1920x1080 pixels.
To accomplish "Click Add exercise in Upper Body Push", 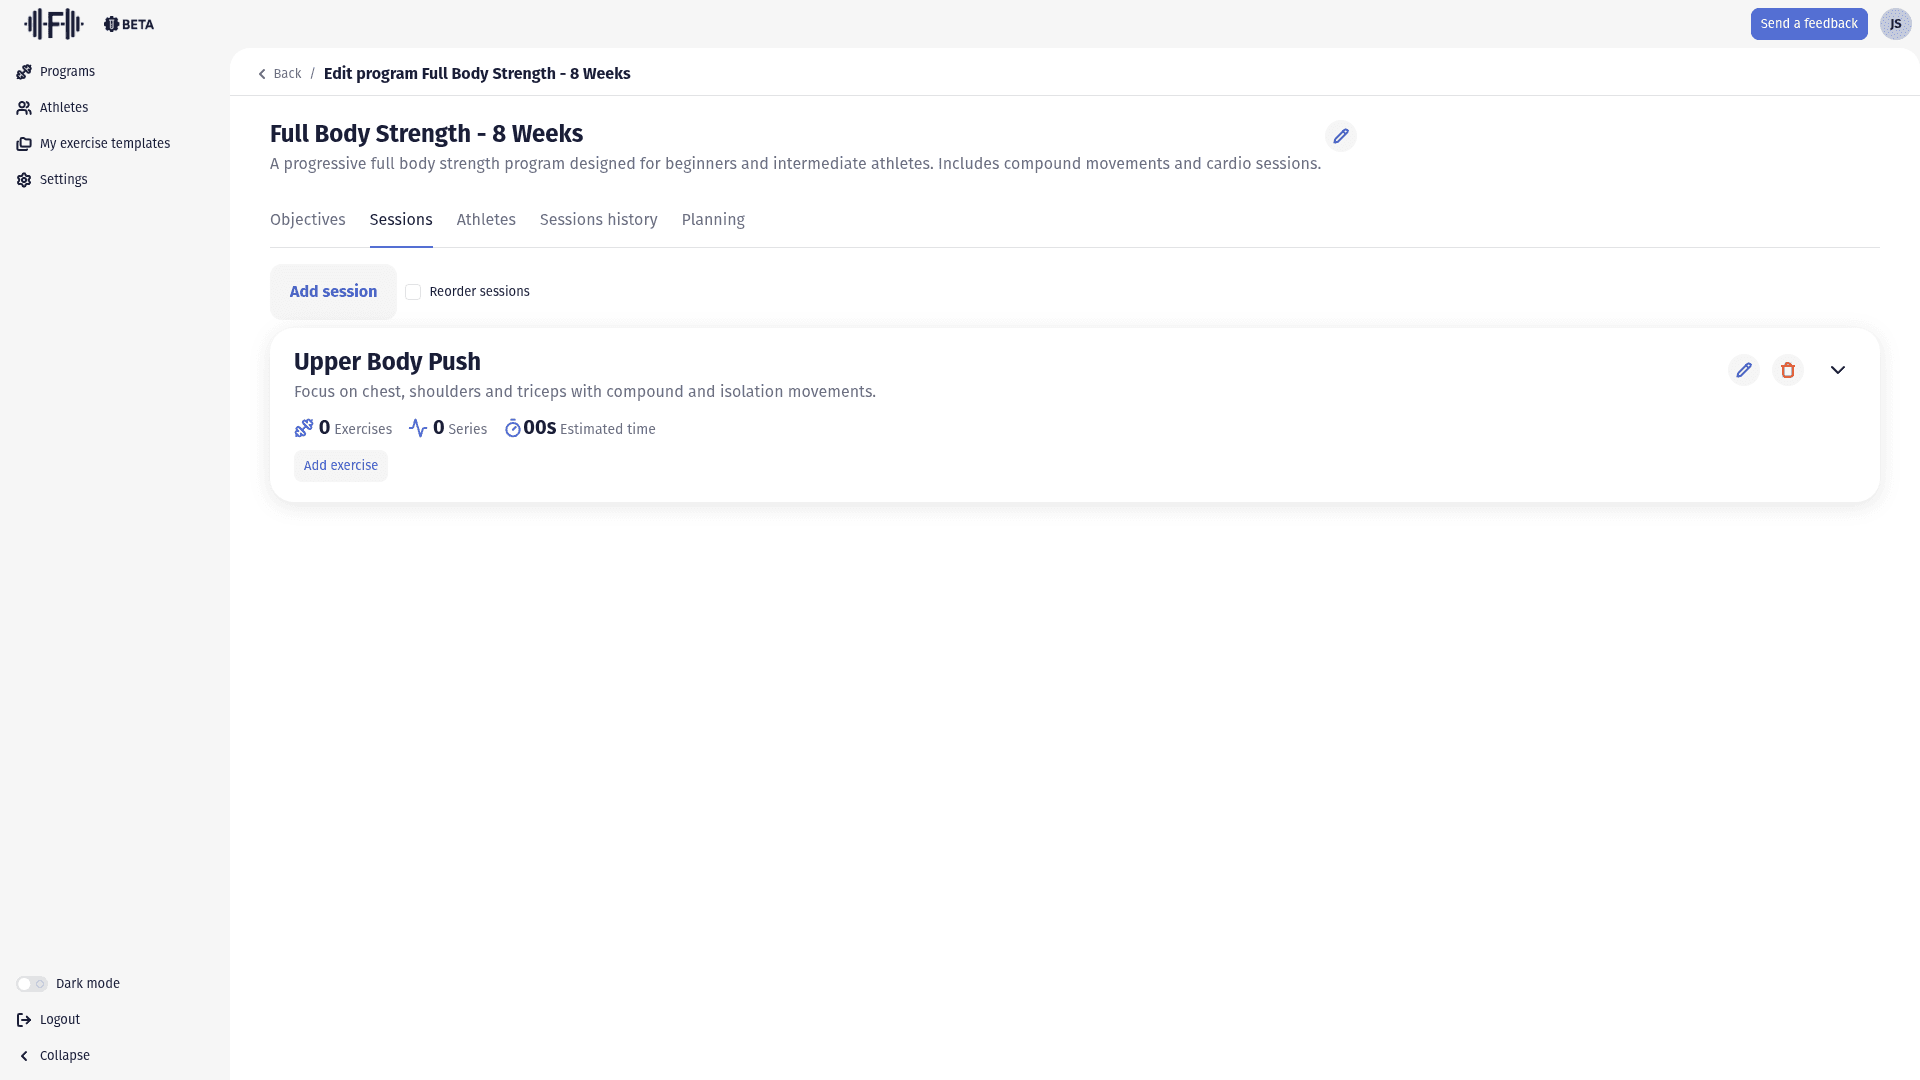I will coord(340,466).
